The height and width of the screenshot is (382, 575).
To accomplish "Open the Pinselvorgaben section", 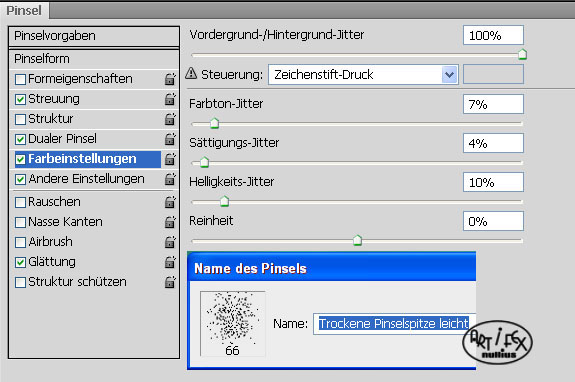I will (x=94, y=36).
